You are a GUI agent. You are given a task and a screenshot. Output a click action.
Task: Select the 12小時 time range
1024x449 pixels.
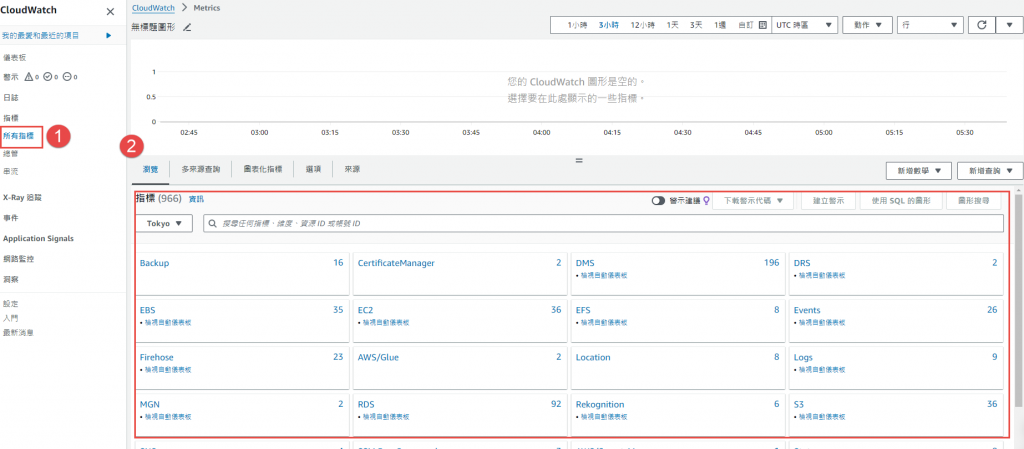point(643,25)
